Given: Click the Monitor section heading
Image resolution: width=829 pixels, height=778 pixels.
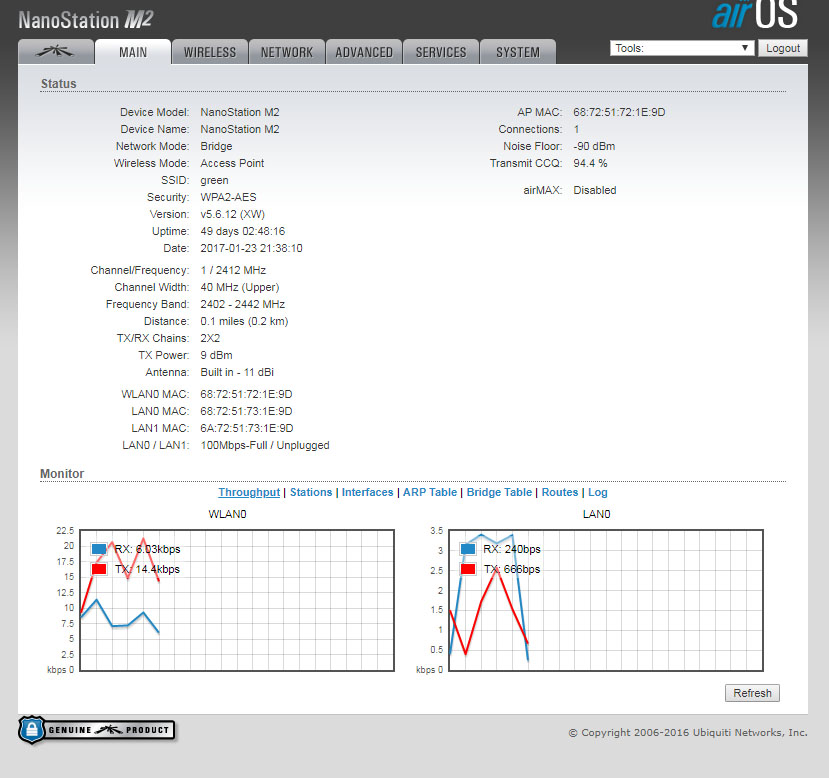Looking at the screenshot, I should 62,474.
